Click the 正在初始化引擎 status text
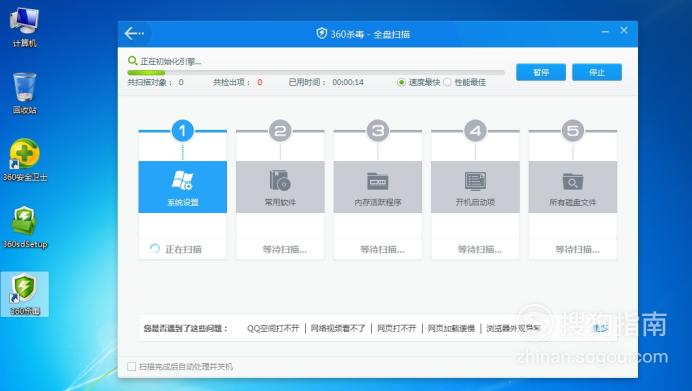 coord(171,61)
